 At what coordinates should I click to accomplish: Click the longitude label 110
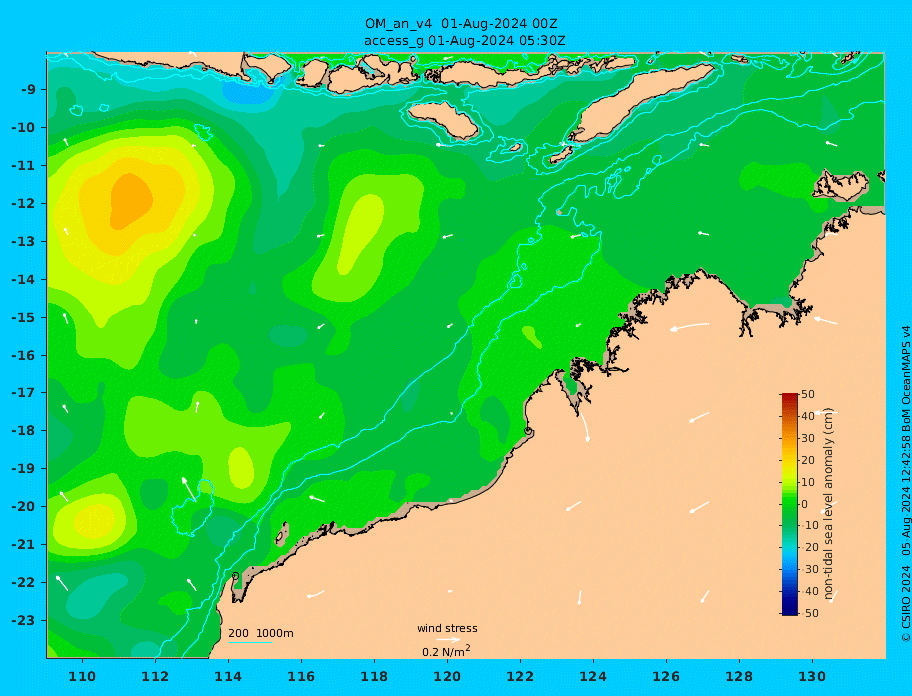[x=82, y=676]
